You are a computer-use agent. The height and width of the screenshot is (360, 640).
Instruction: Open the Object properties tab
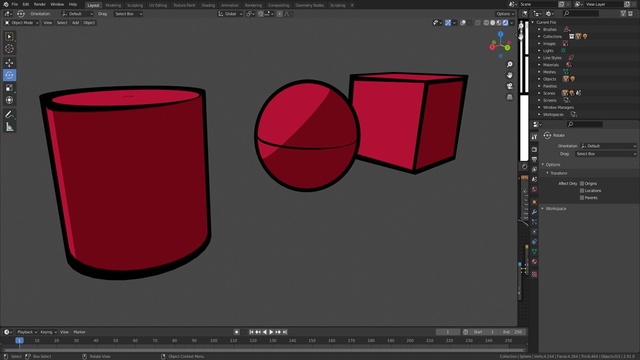coord(534,202)
